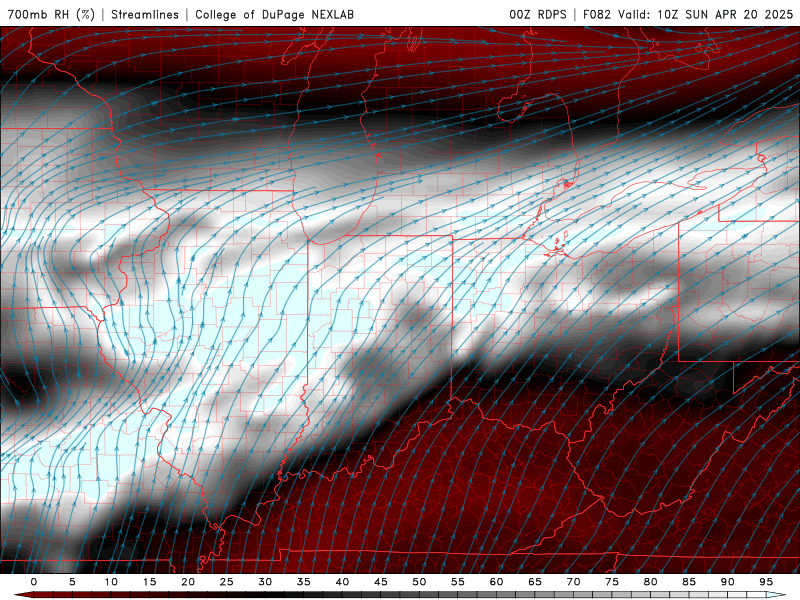Screen dimensions: 800x600
Task: Click the '45' value on the color scale
Action: tap(381, 582)
